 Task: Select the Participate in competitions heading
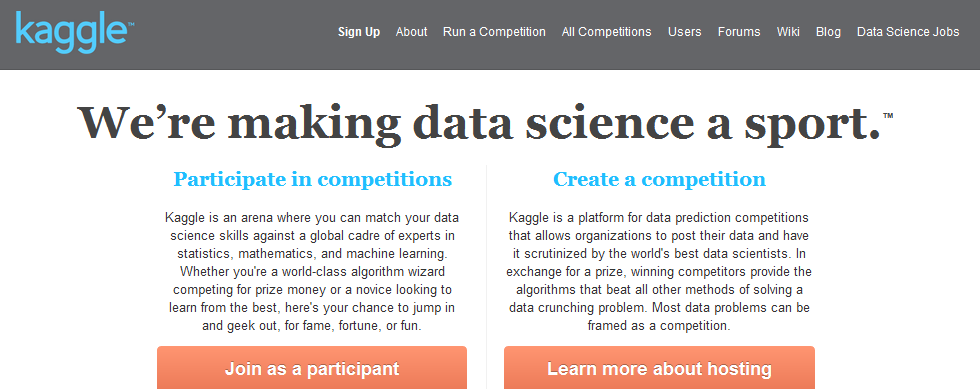point(312,179)
